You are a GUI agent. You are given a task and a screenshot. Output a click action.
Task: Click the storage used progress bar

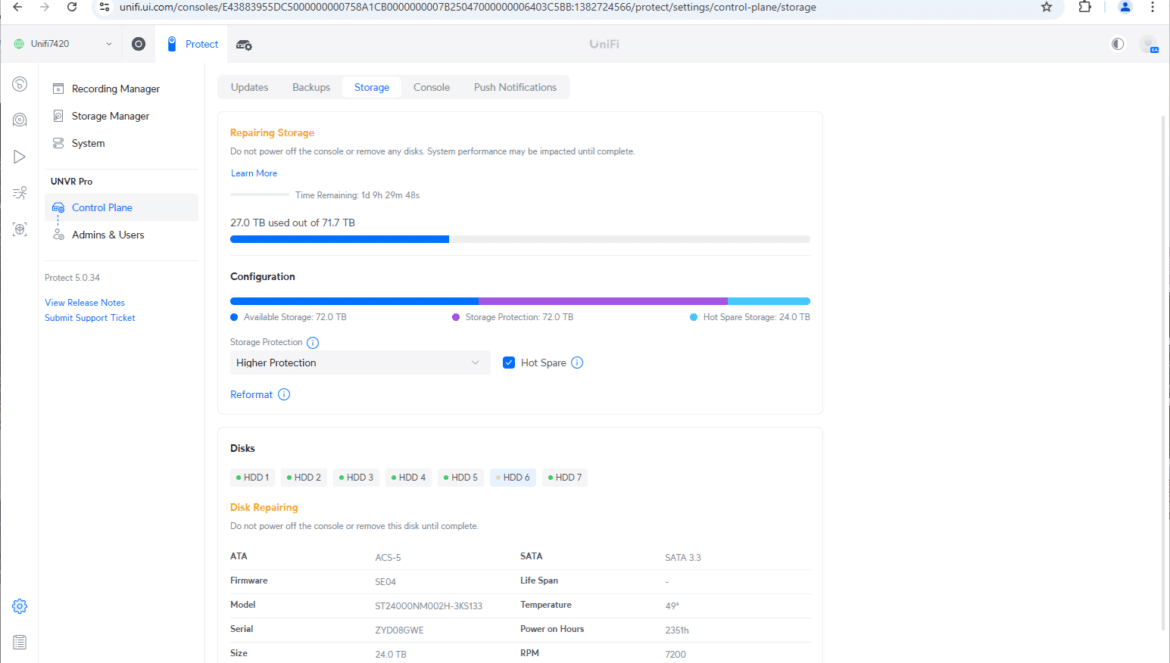tap(520, 239)
